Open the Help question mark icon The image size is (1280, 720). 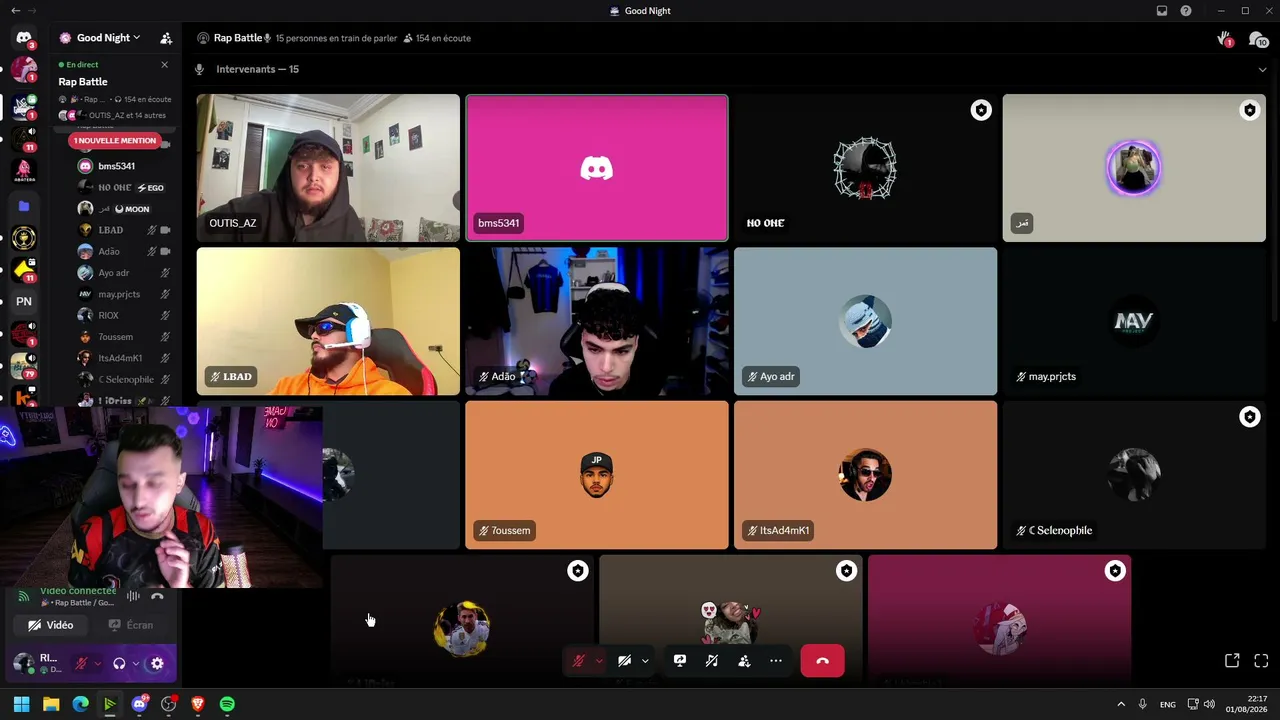pos(1186,11)
